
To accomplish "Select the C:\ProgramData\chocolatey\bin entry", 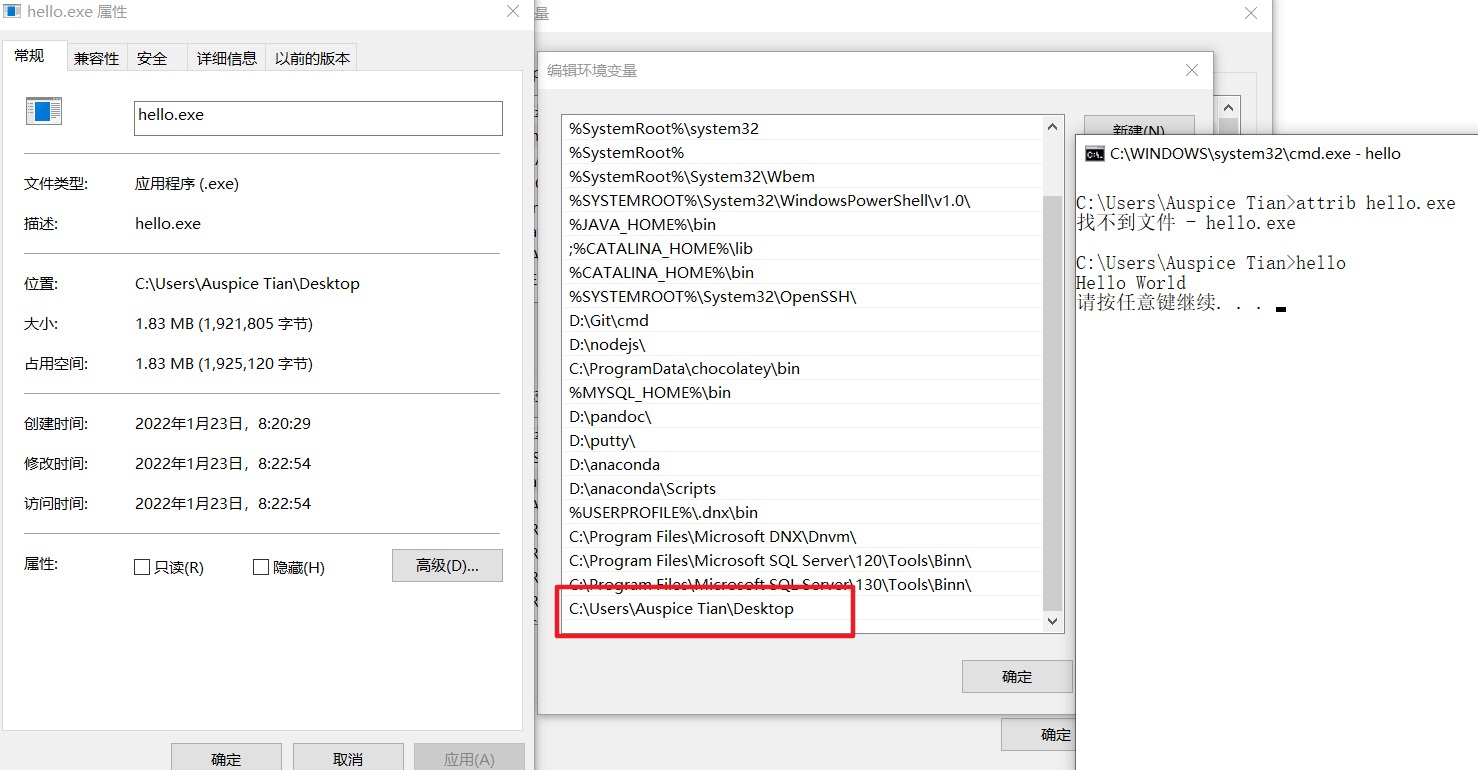I will [801, 368].
